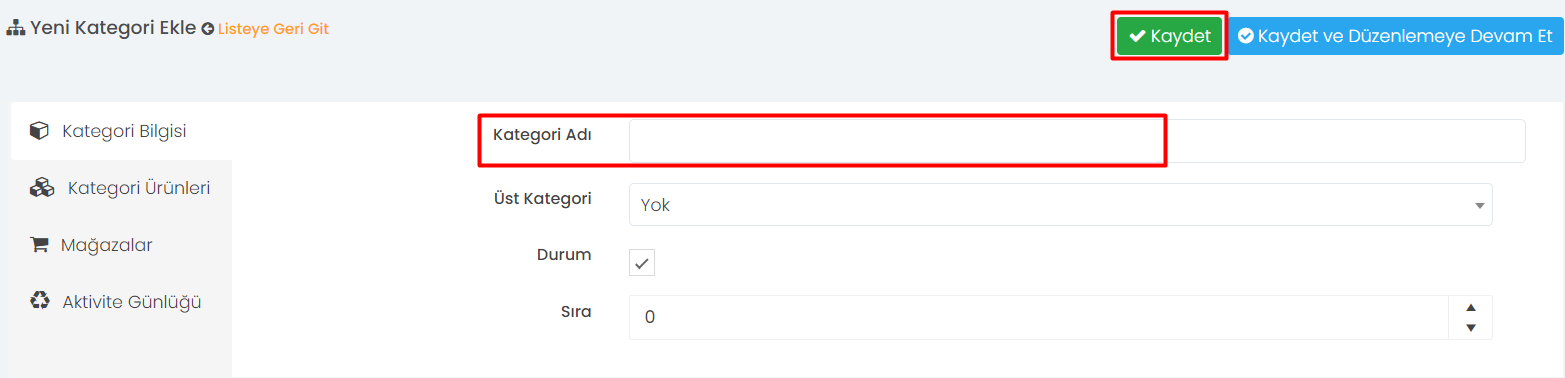Open the Üst Kategori dropdown showing Yok
Screen dimensions: 1565x378
coord(1060,204)
